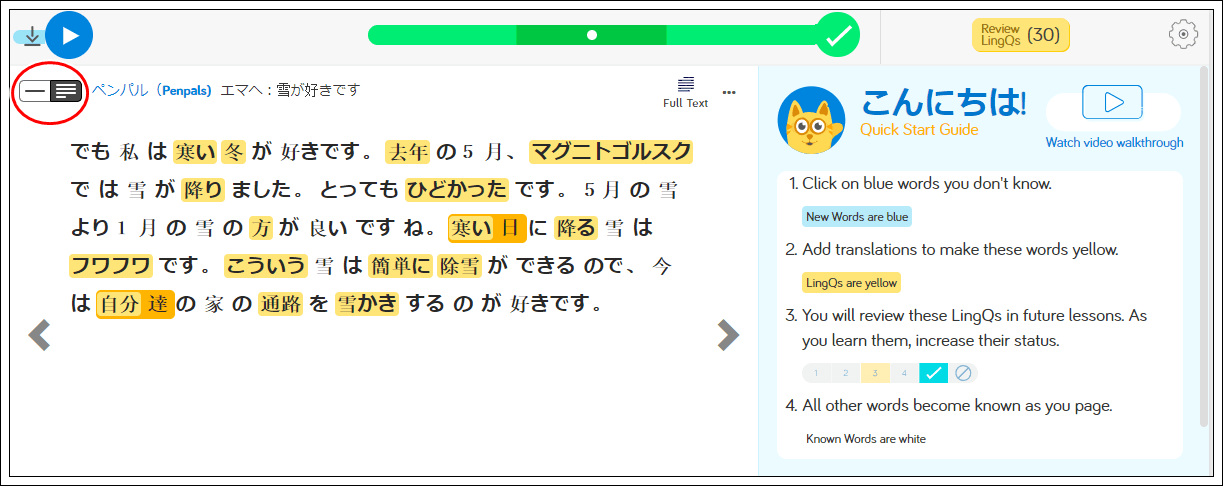The image size is (1223, 486).
Task: Open settings with the gear icon
Action: 1183,35
